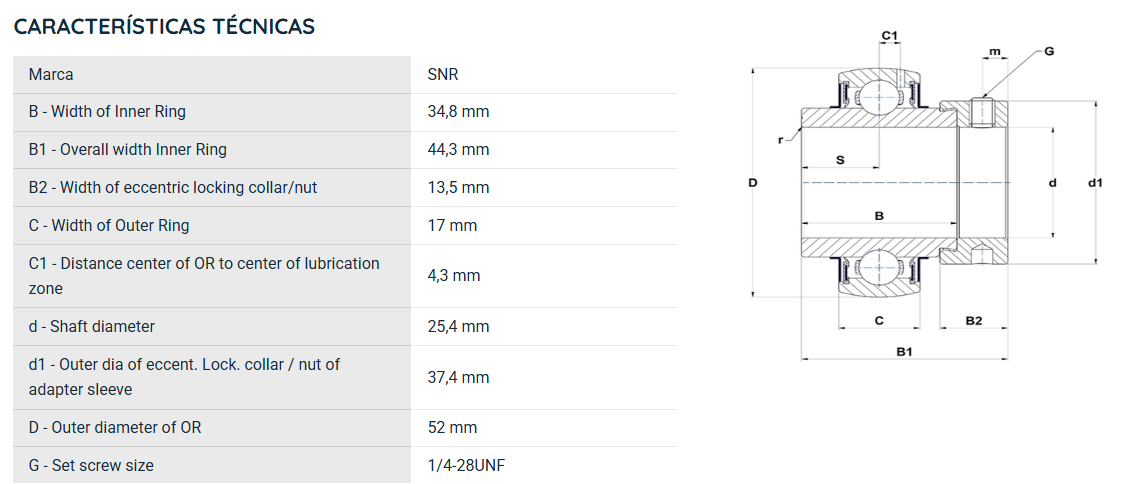This screenshot has width=1130, height=484.
Task: Select the B - Width of Inner Ring row
Action: (344, 112)
